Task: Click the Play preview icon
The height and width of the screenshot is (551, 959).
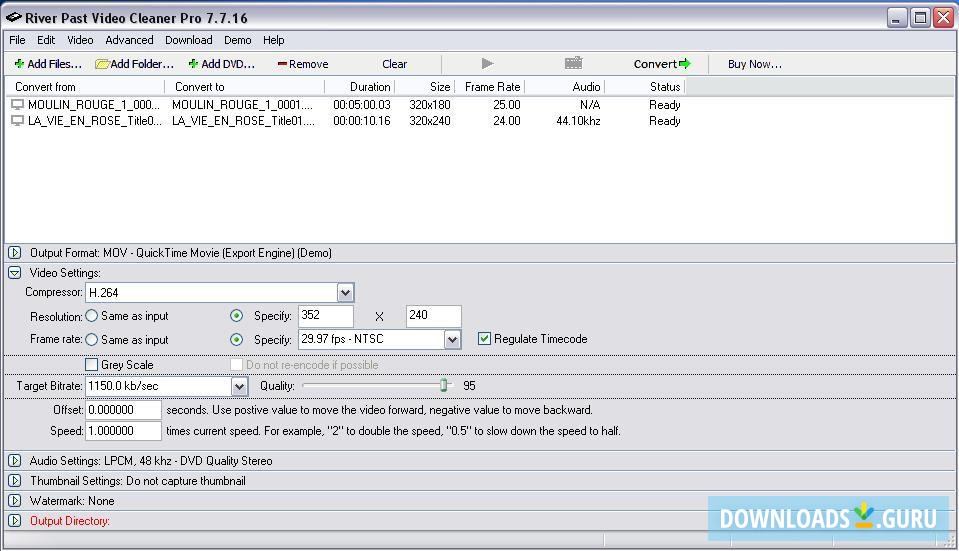Action: pos(487,63)
